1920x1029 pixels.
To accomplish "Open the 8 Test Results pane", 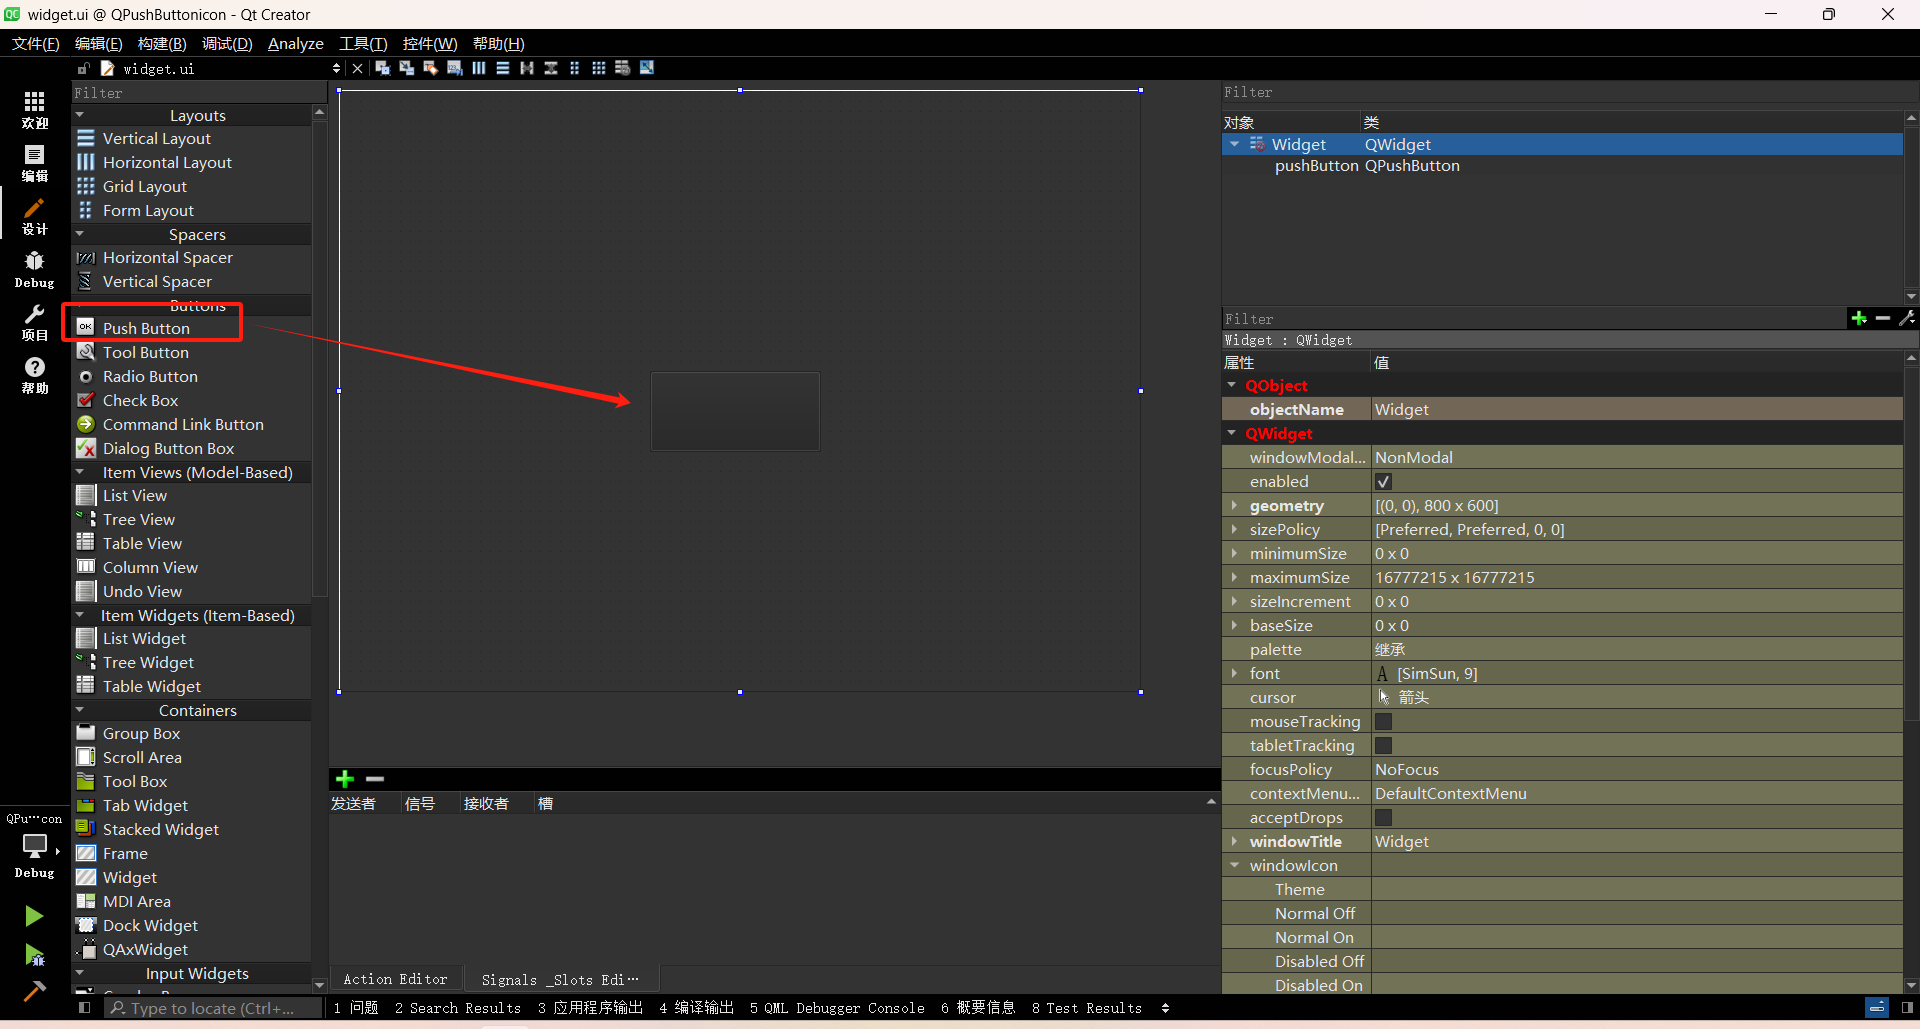I will pos(1087,1008).
